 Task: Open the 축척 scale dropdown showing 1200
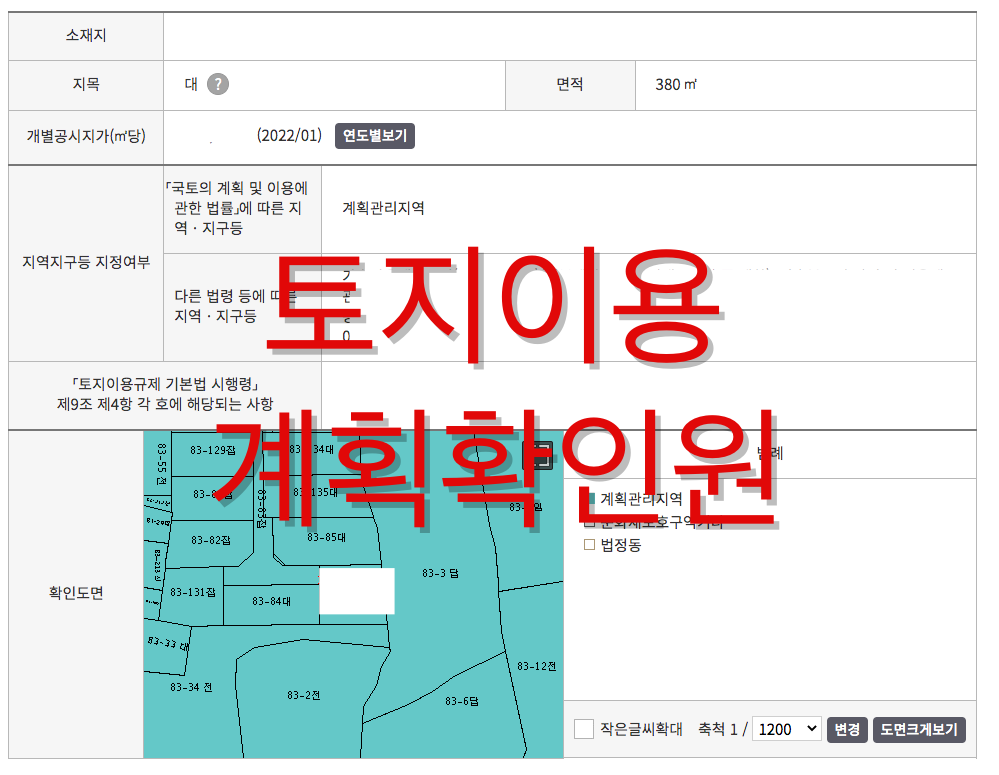pyautogui.click(x=786, y=729)
